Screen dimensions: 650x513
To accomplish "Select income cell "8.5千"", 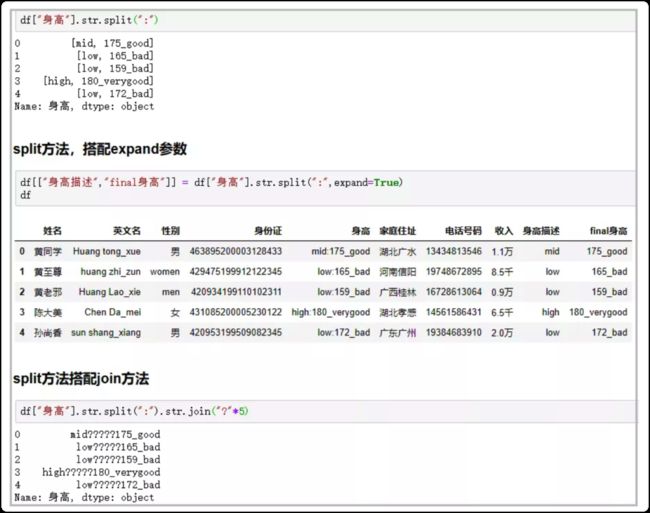I will point(502,272).
